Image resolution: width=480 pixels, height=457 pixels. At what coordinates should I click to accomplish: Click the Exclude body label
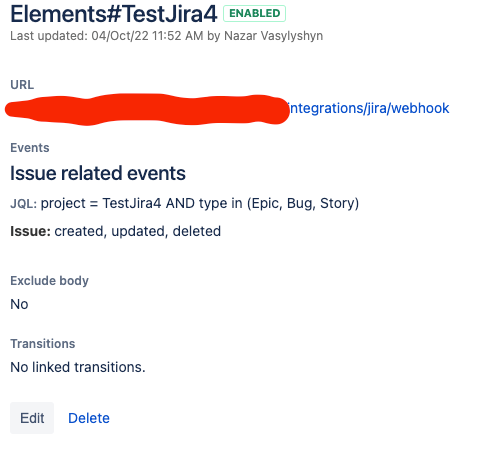[x=50, y=281]
